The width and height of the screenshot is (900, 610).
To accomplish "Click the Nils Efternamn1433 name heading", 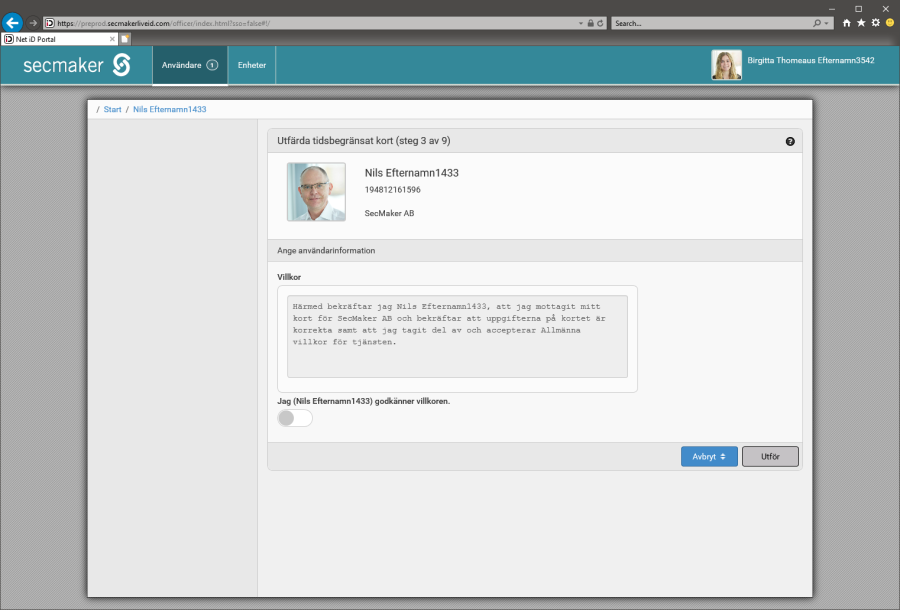I will click(412, 173).
